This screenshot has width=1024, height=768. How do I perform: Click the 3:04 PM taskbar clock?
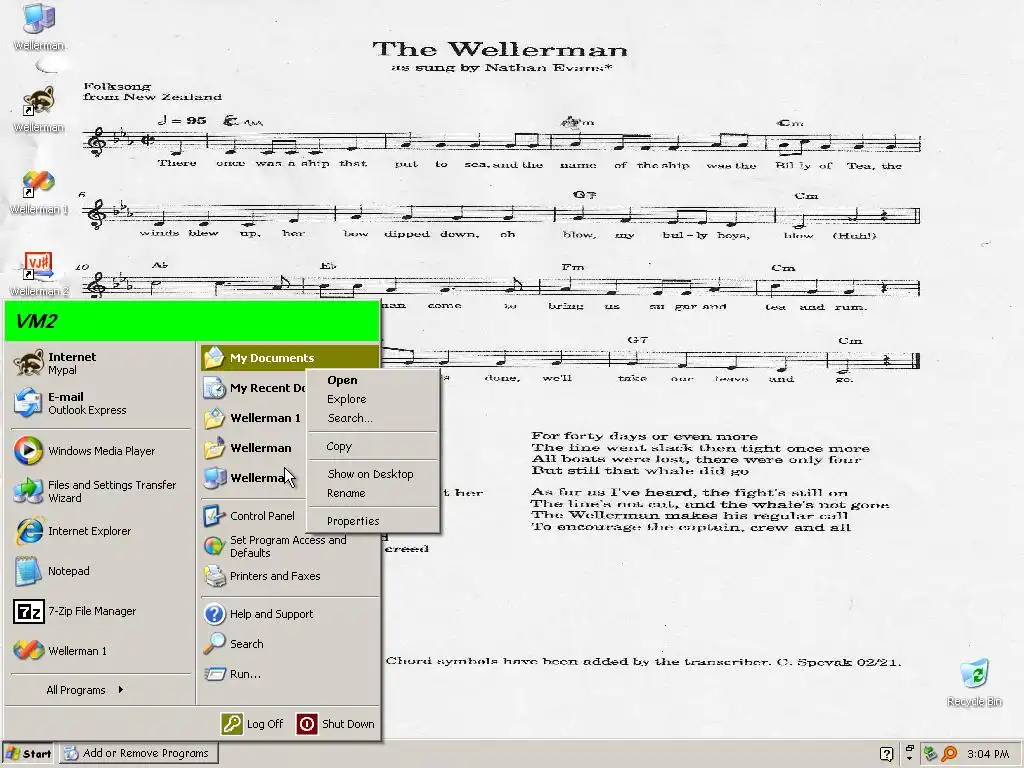(987, 754)
